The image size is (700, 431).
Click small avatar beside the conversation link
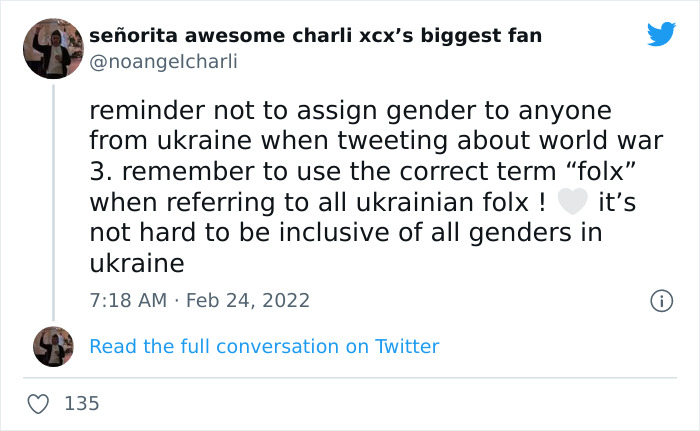52,346
